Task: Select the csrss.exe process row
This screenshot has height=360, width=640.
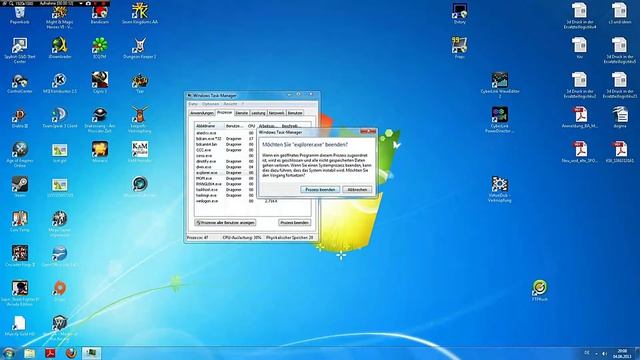Action: pos(226,156)
